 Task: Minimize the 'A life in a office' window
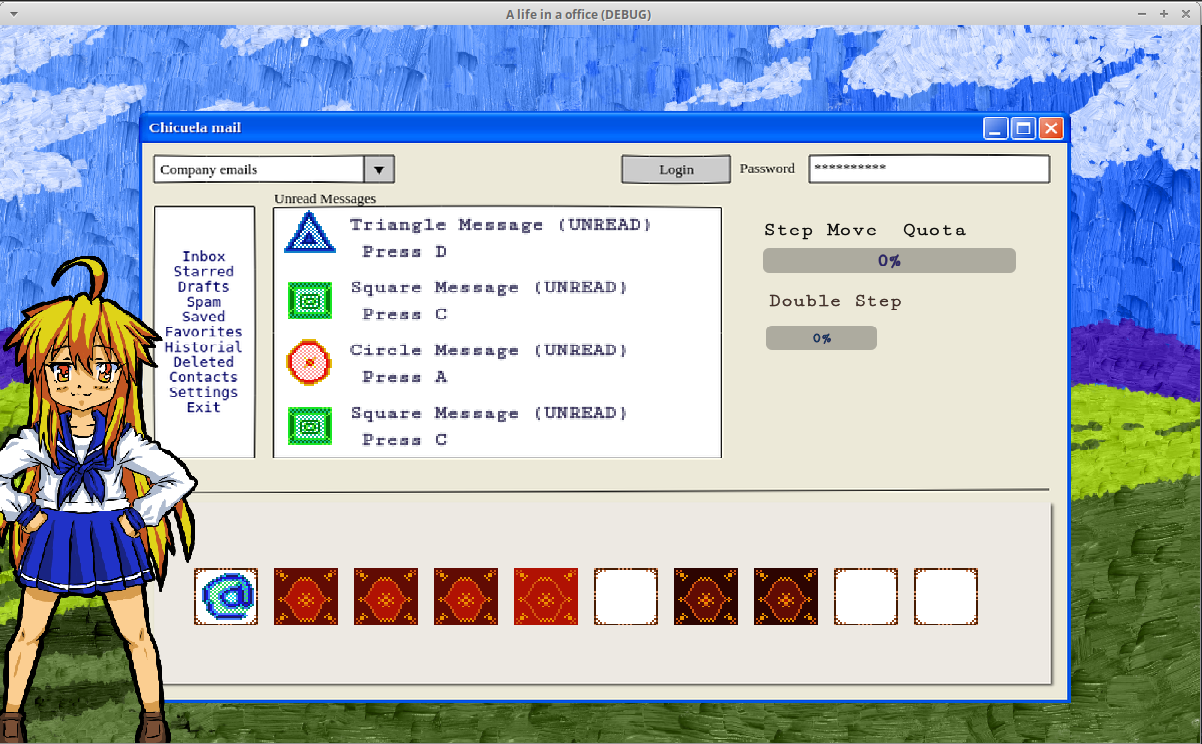point(1144,13)
